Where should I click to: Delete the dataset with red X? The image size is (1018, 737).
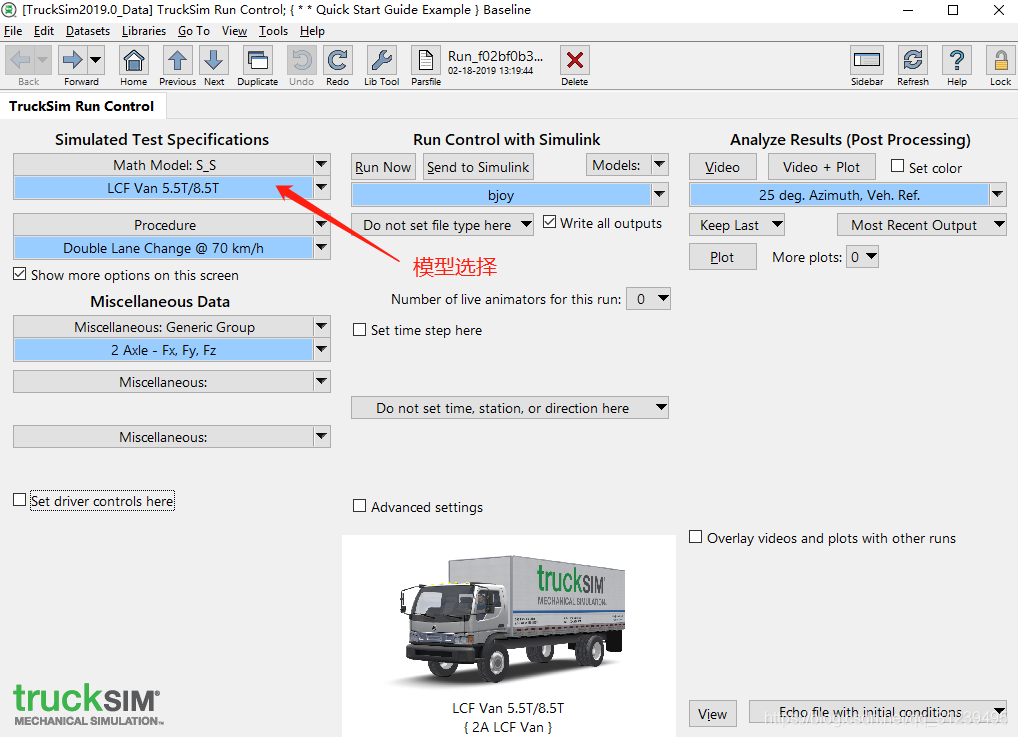coord(575,60)
